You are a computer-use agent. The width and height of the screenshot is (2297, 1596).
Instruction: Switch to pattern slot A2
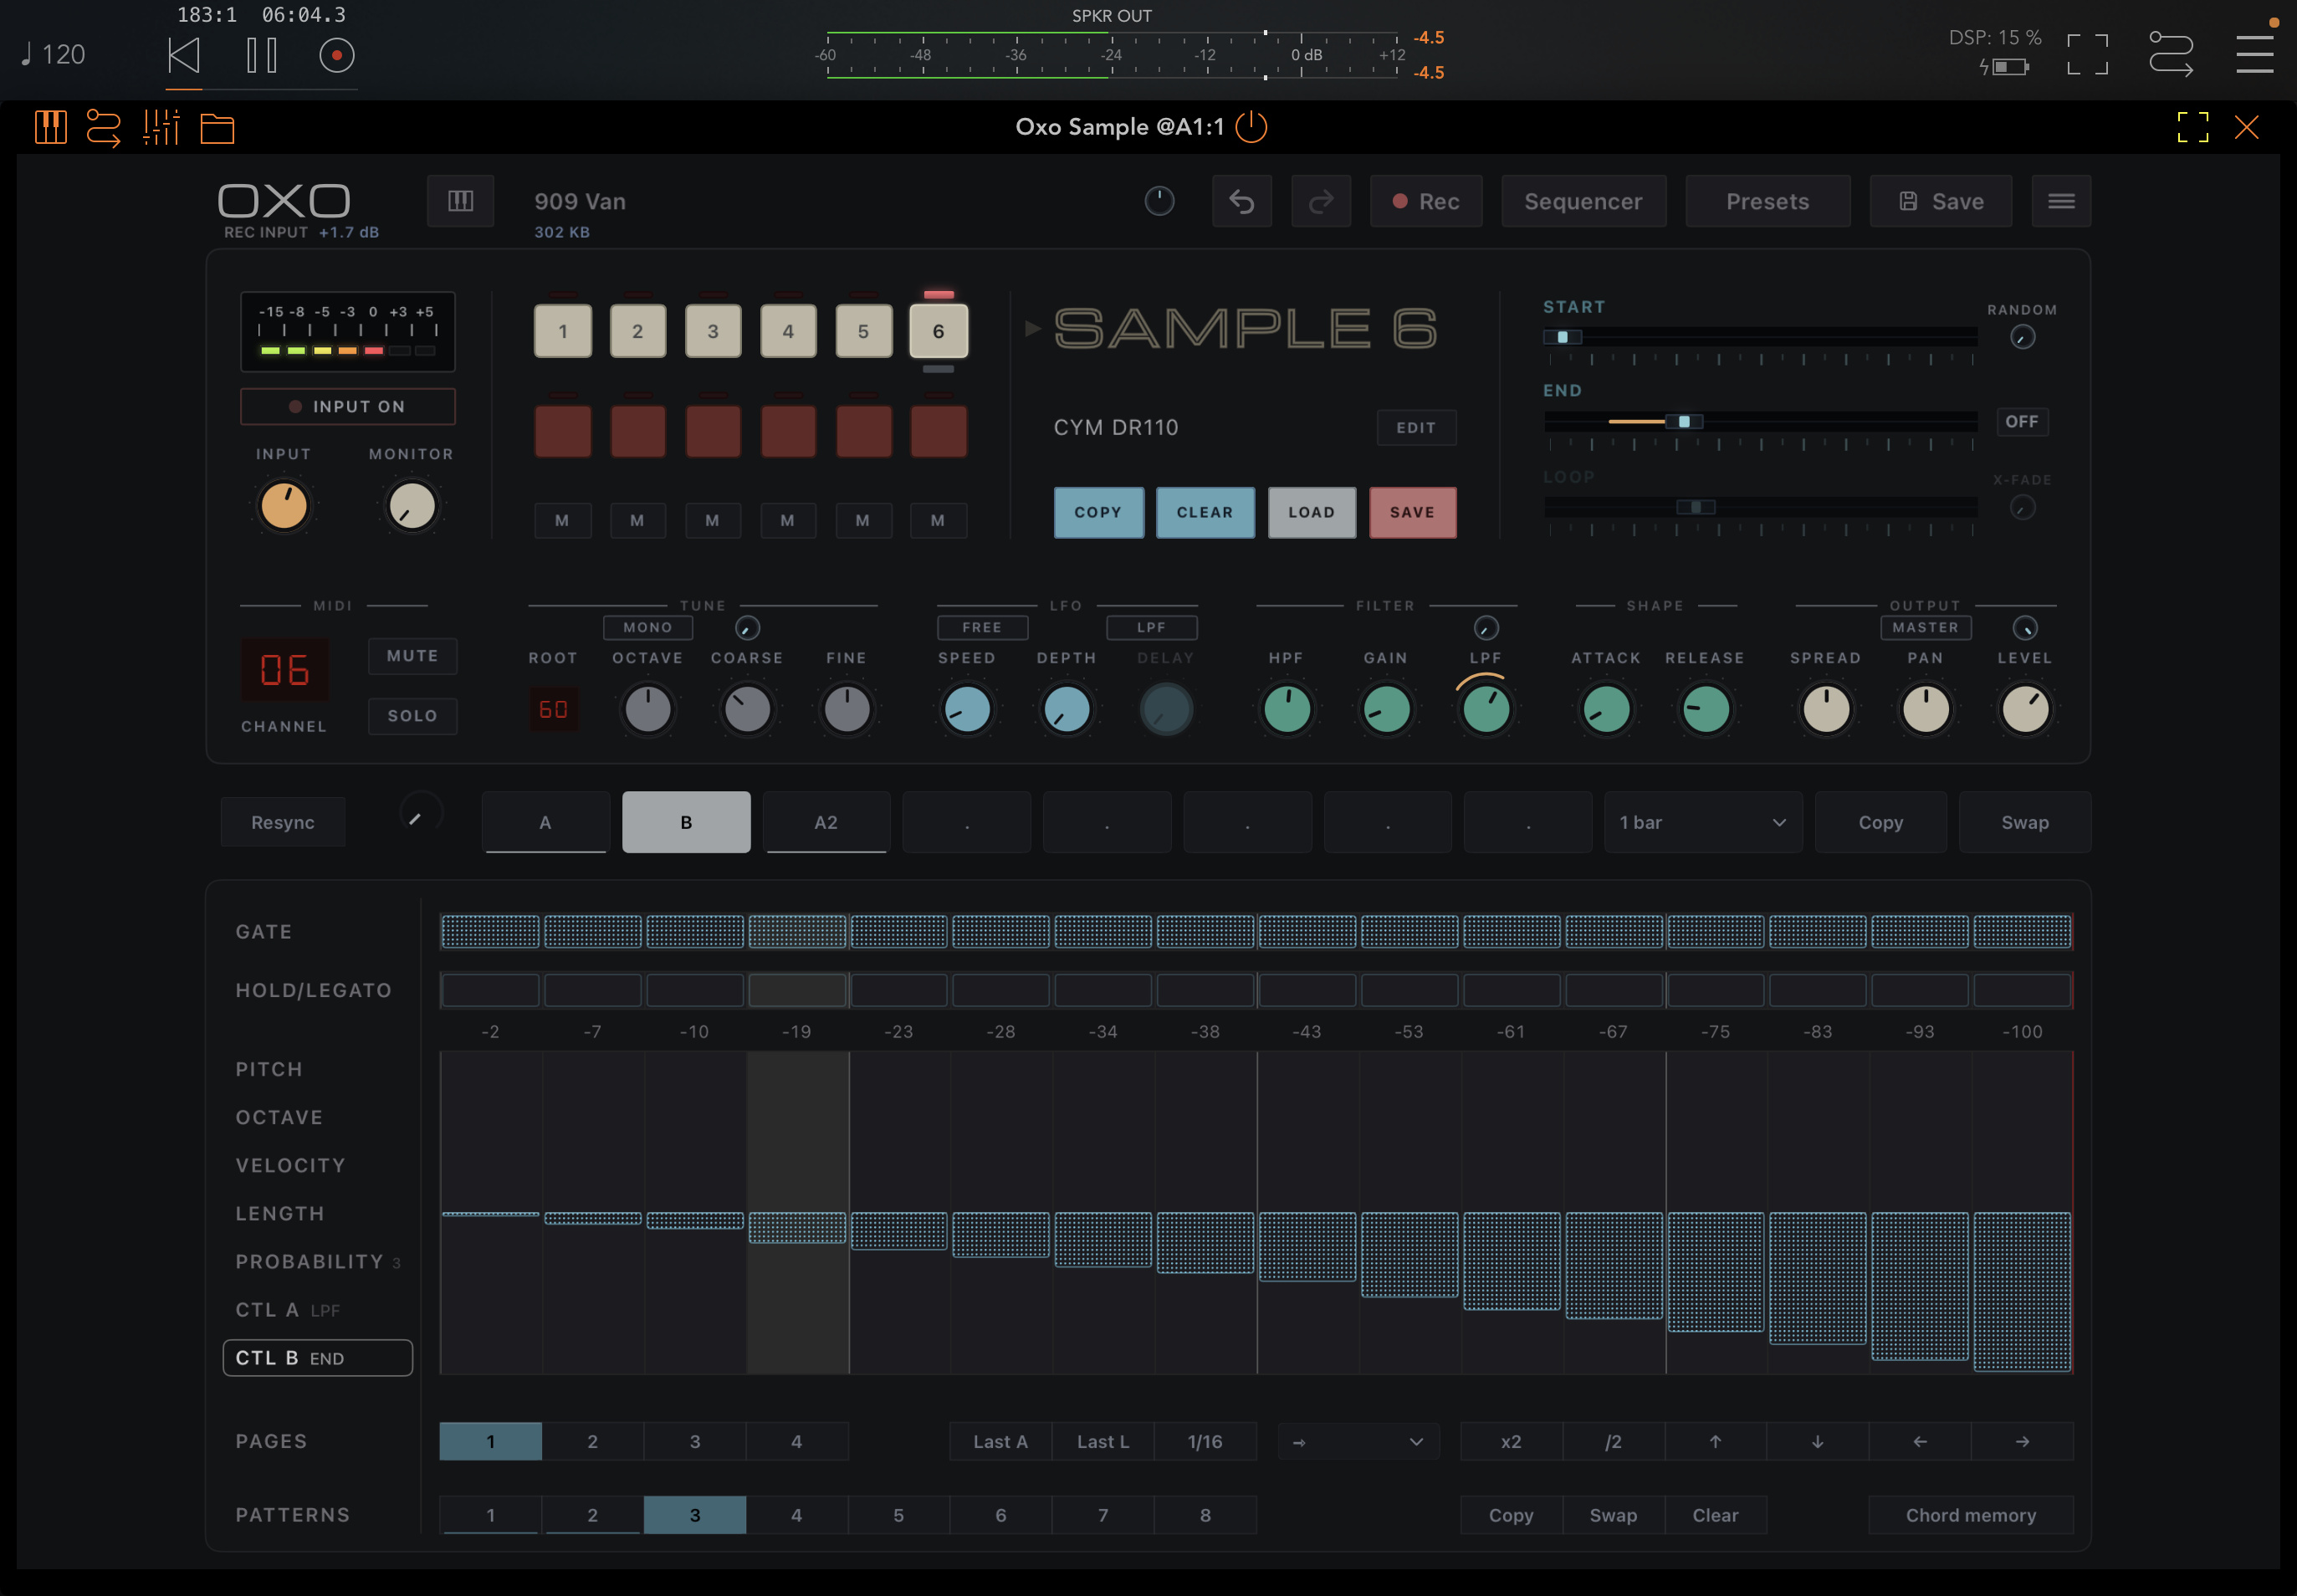click(826, 822)
